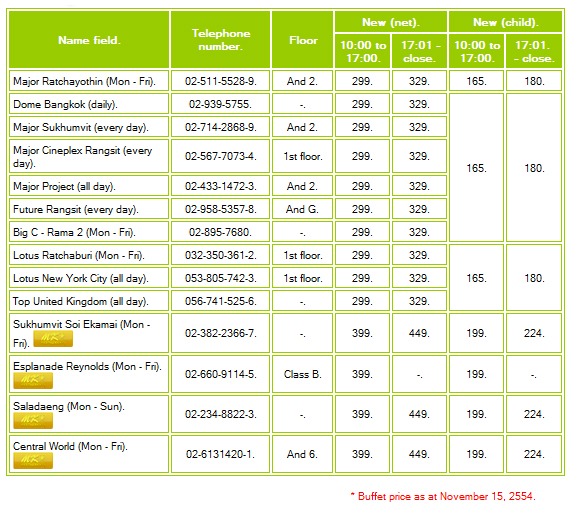
Task: Select phone number 02-567-7073-4.
Action: [221, 156]
